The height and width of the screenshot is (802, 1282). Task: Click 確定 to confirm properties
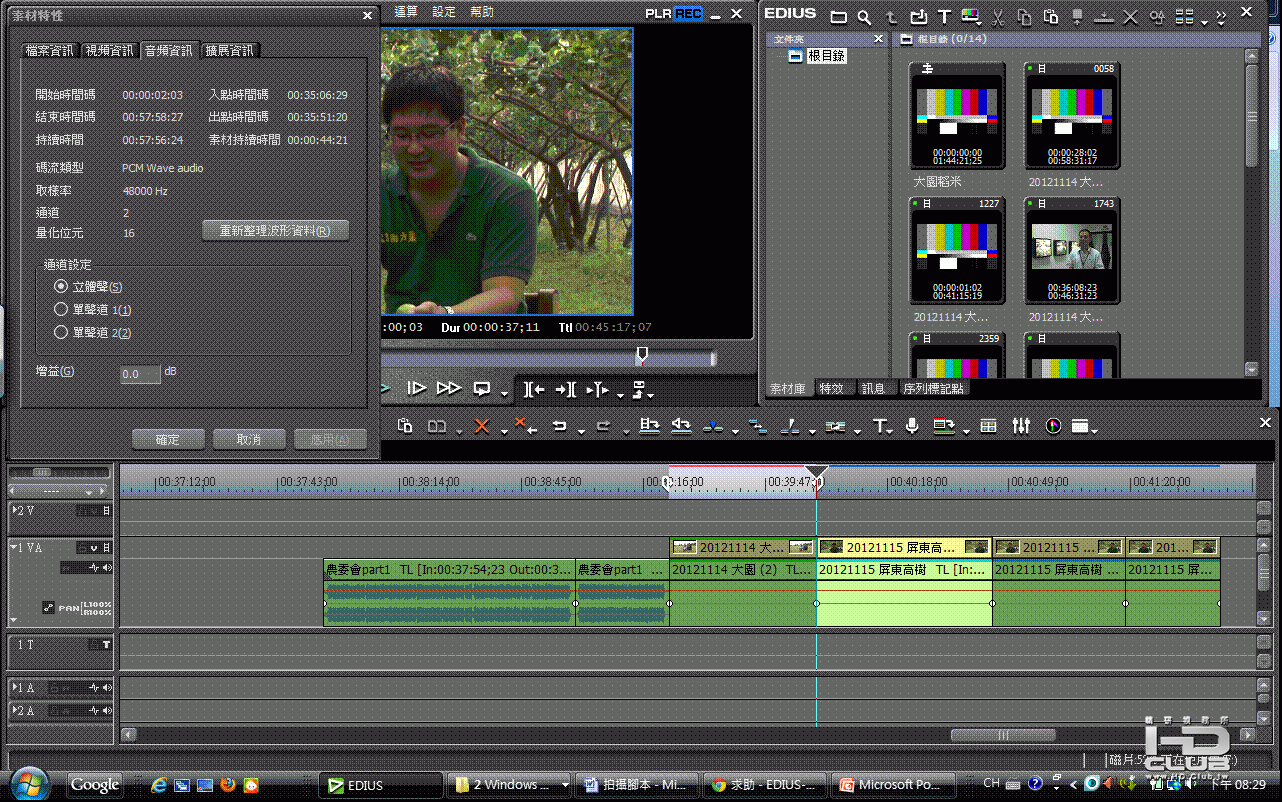click(x=168, y=439)
